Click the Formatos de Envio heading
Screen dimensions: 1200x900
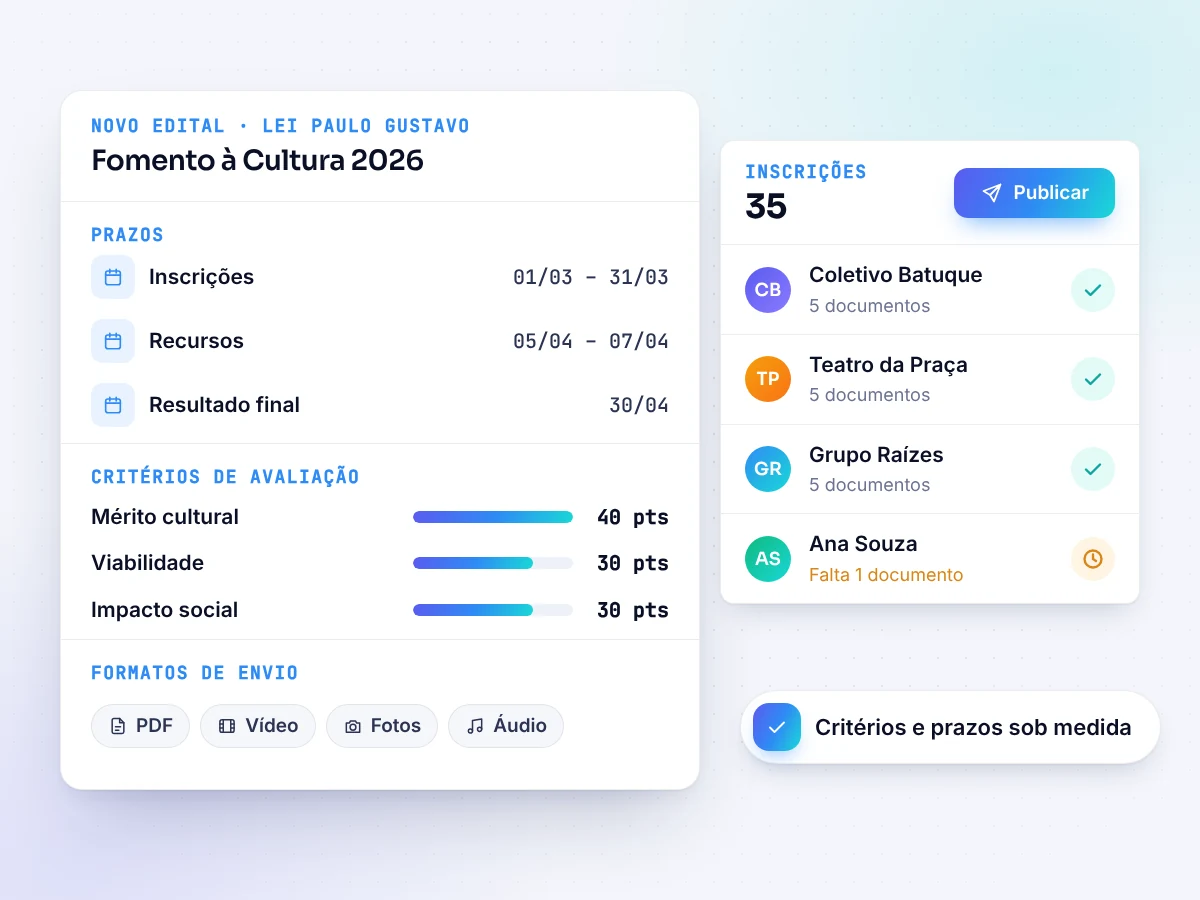pyautogui.click(x=195, y=673)
